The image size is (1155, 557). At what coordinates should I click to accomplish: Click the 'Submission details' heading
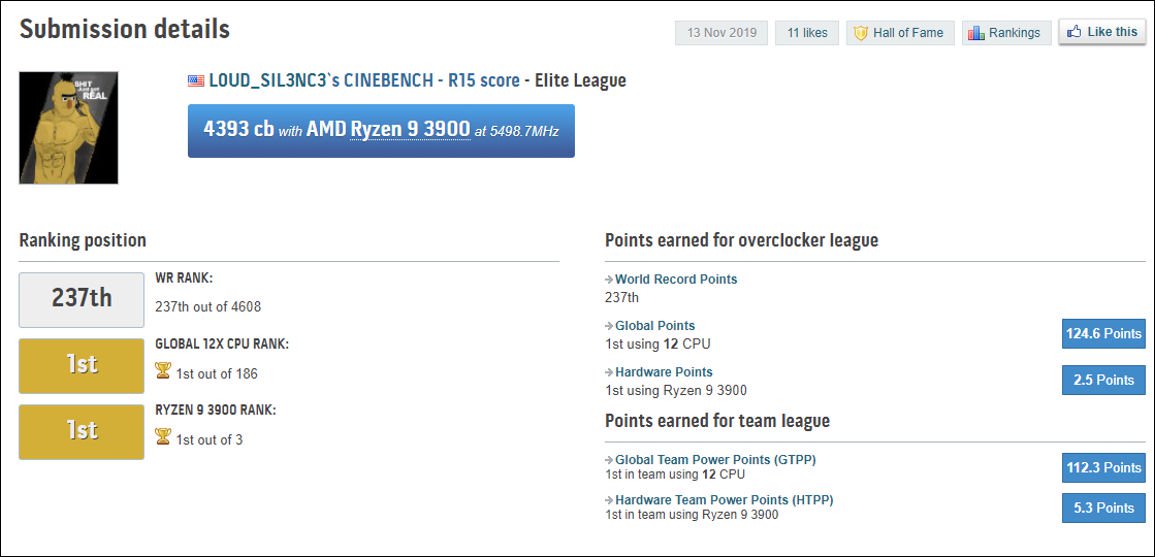[x=124, y=29]
